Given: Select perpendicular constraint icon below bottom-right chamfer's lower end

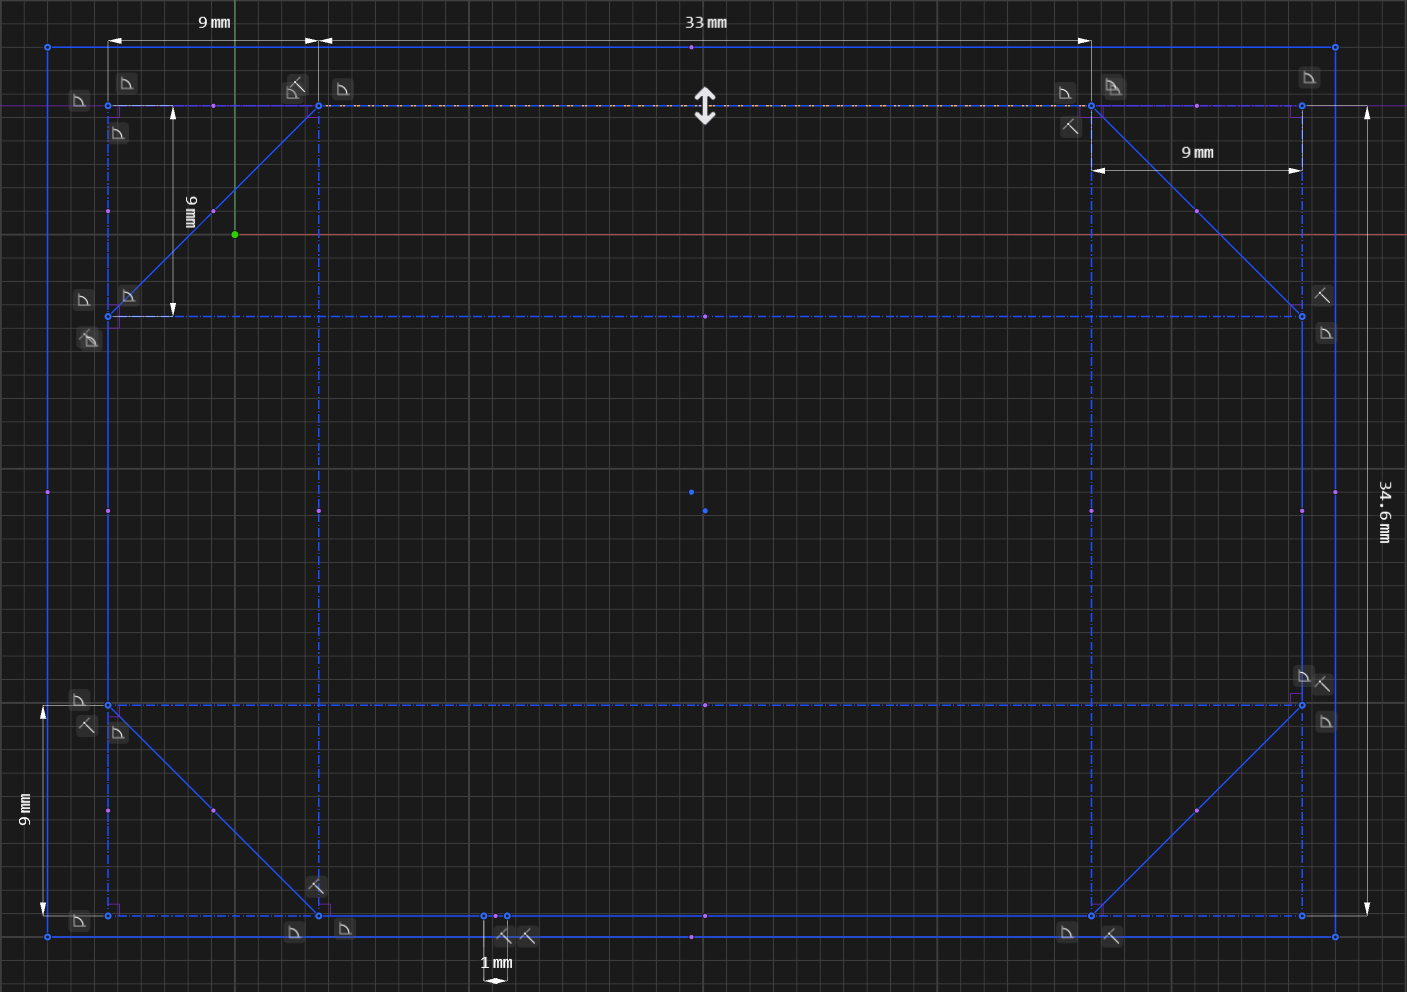Looking at the screenshot, I should tap(1111, 936).
